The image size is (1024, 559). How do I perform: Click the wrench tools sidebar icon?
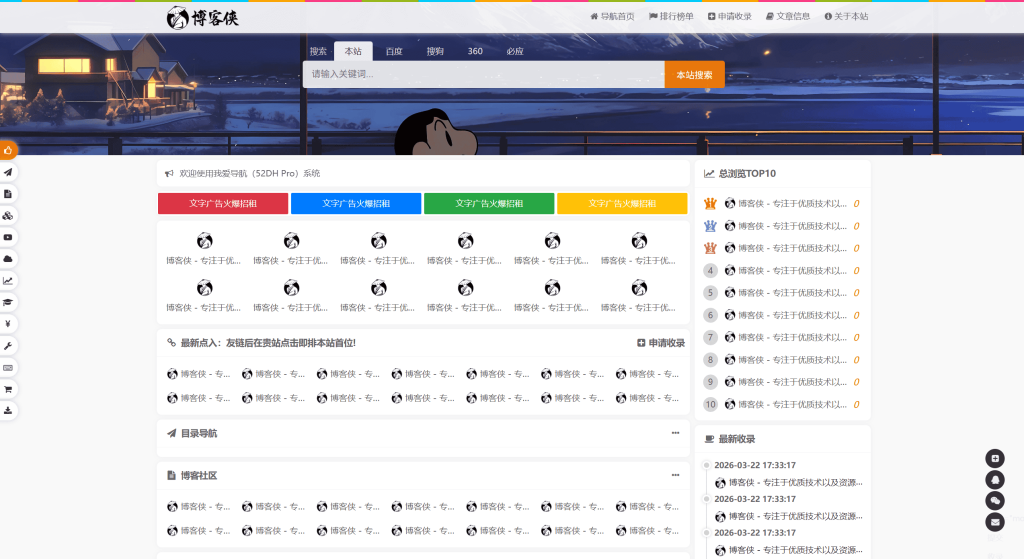pos(8,345)
